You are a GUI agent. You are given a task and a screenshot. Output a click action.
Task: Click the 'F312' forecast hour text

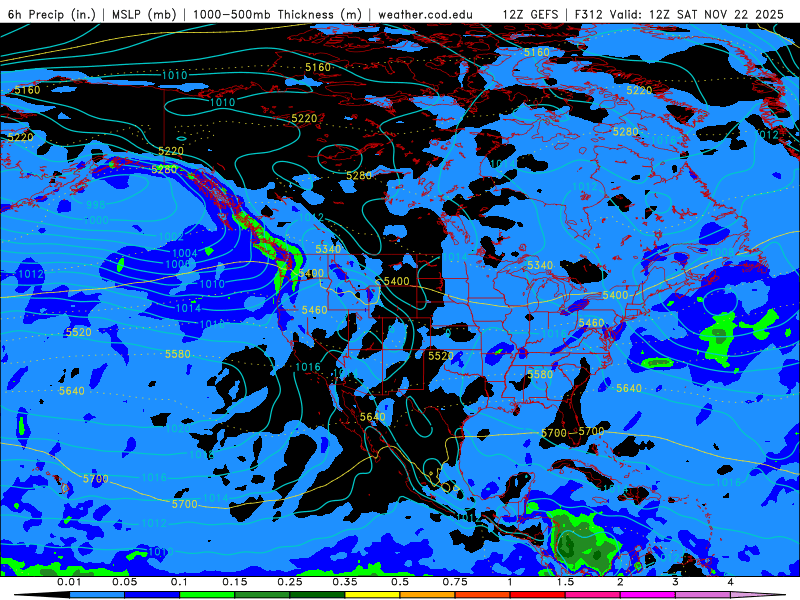pos(589,14)
